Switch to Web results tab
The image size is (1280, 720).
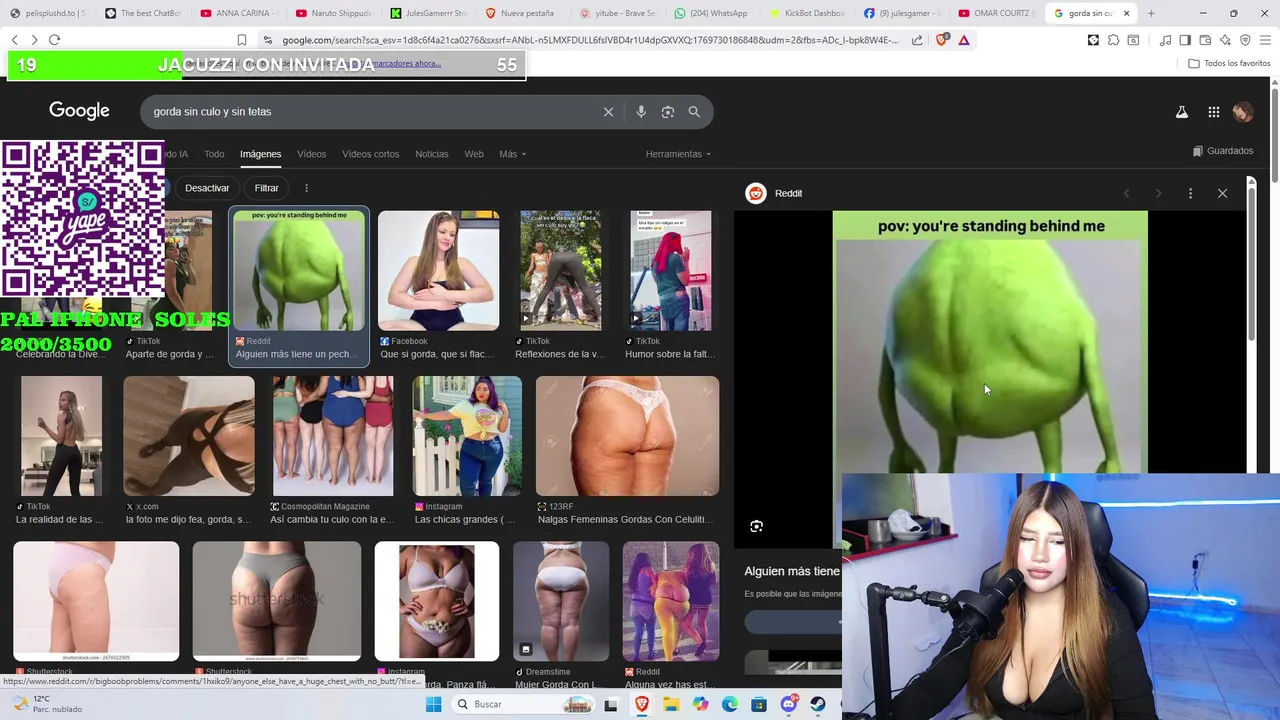click(474, 154)
